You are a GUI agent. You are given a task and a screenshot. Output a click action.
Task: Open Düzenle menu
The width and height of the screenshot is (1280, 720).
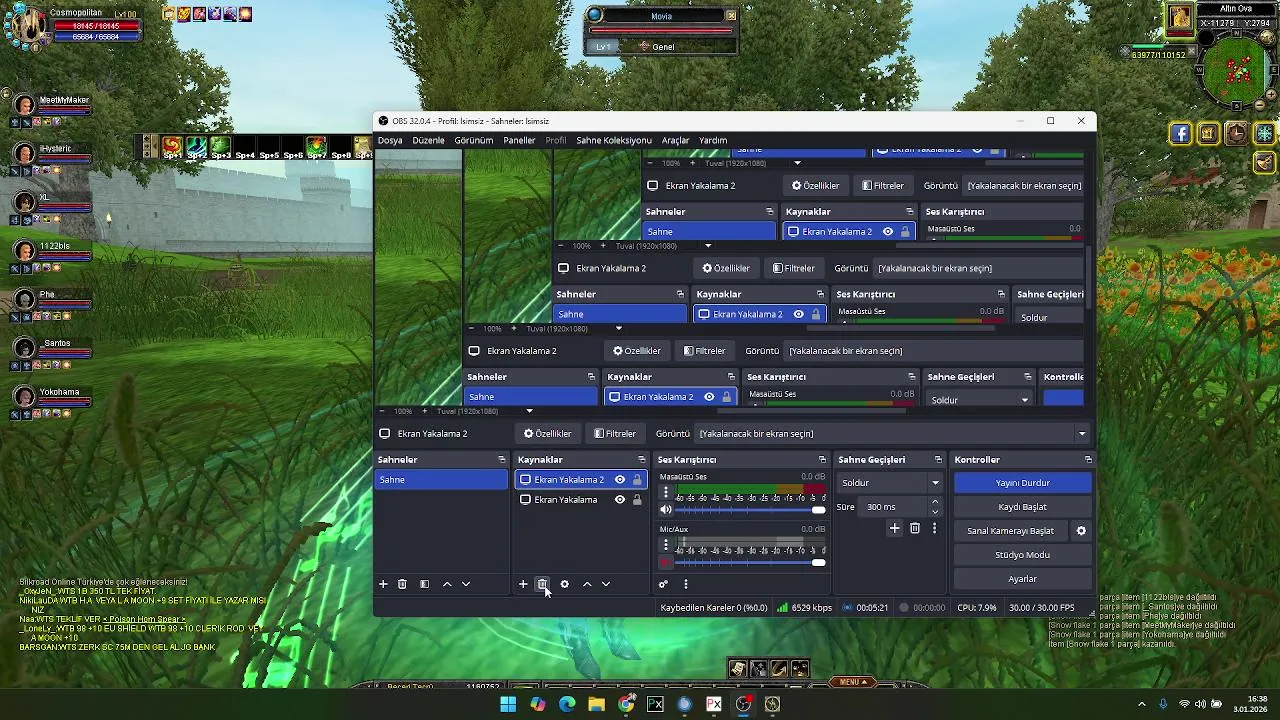(428, 141)
